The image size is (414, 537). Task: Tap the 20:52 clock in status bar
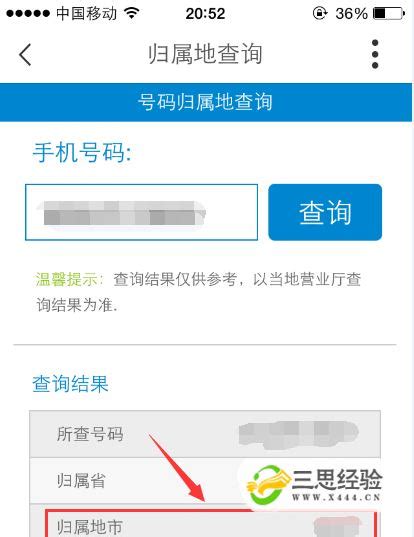(x=205, y=14)
